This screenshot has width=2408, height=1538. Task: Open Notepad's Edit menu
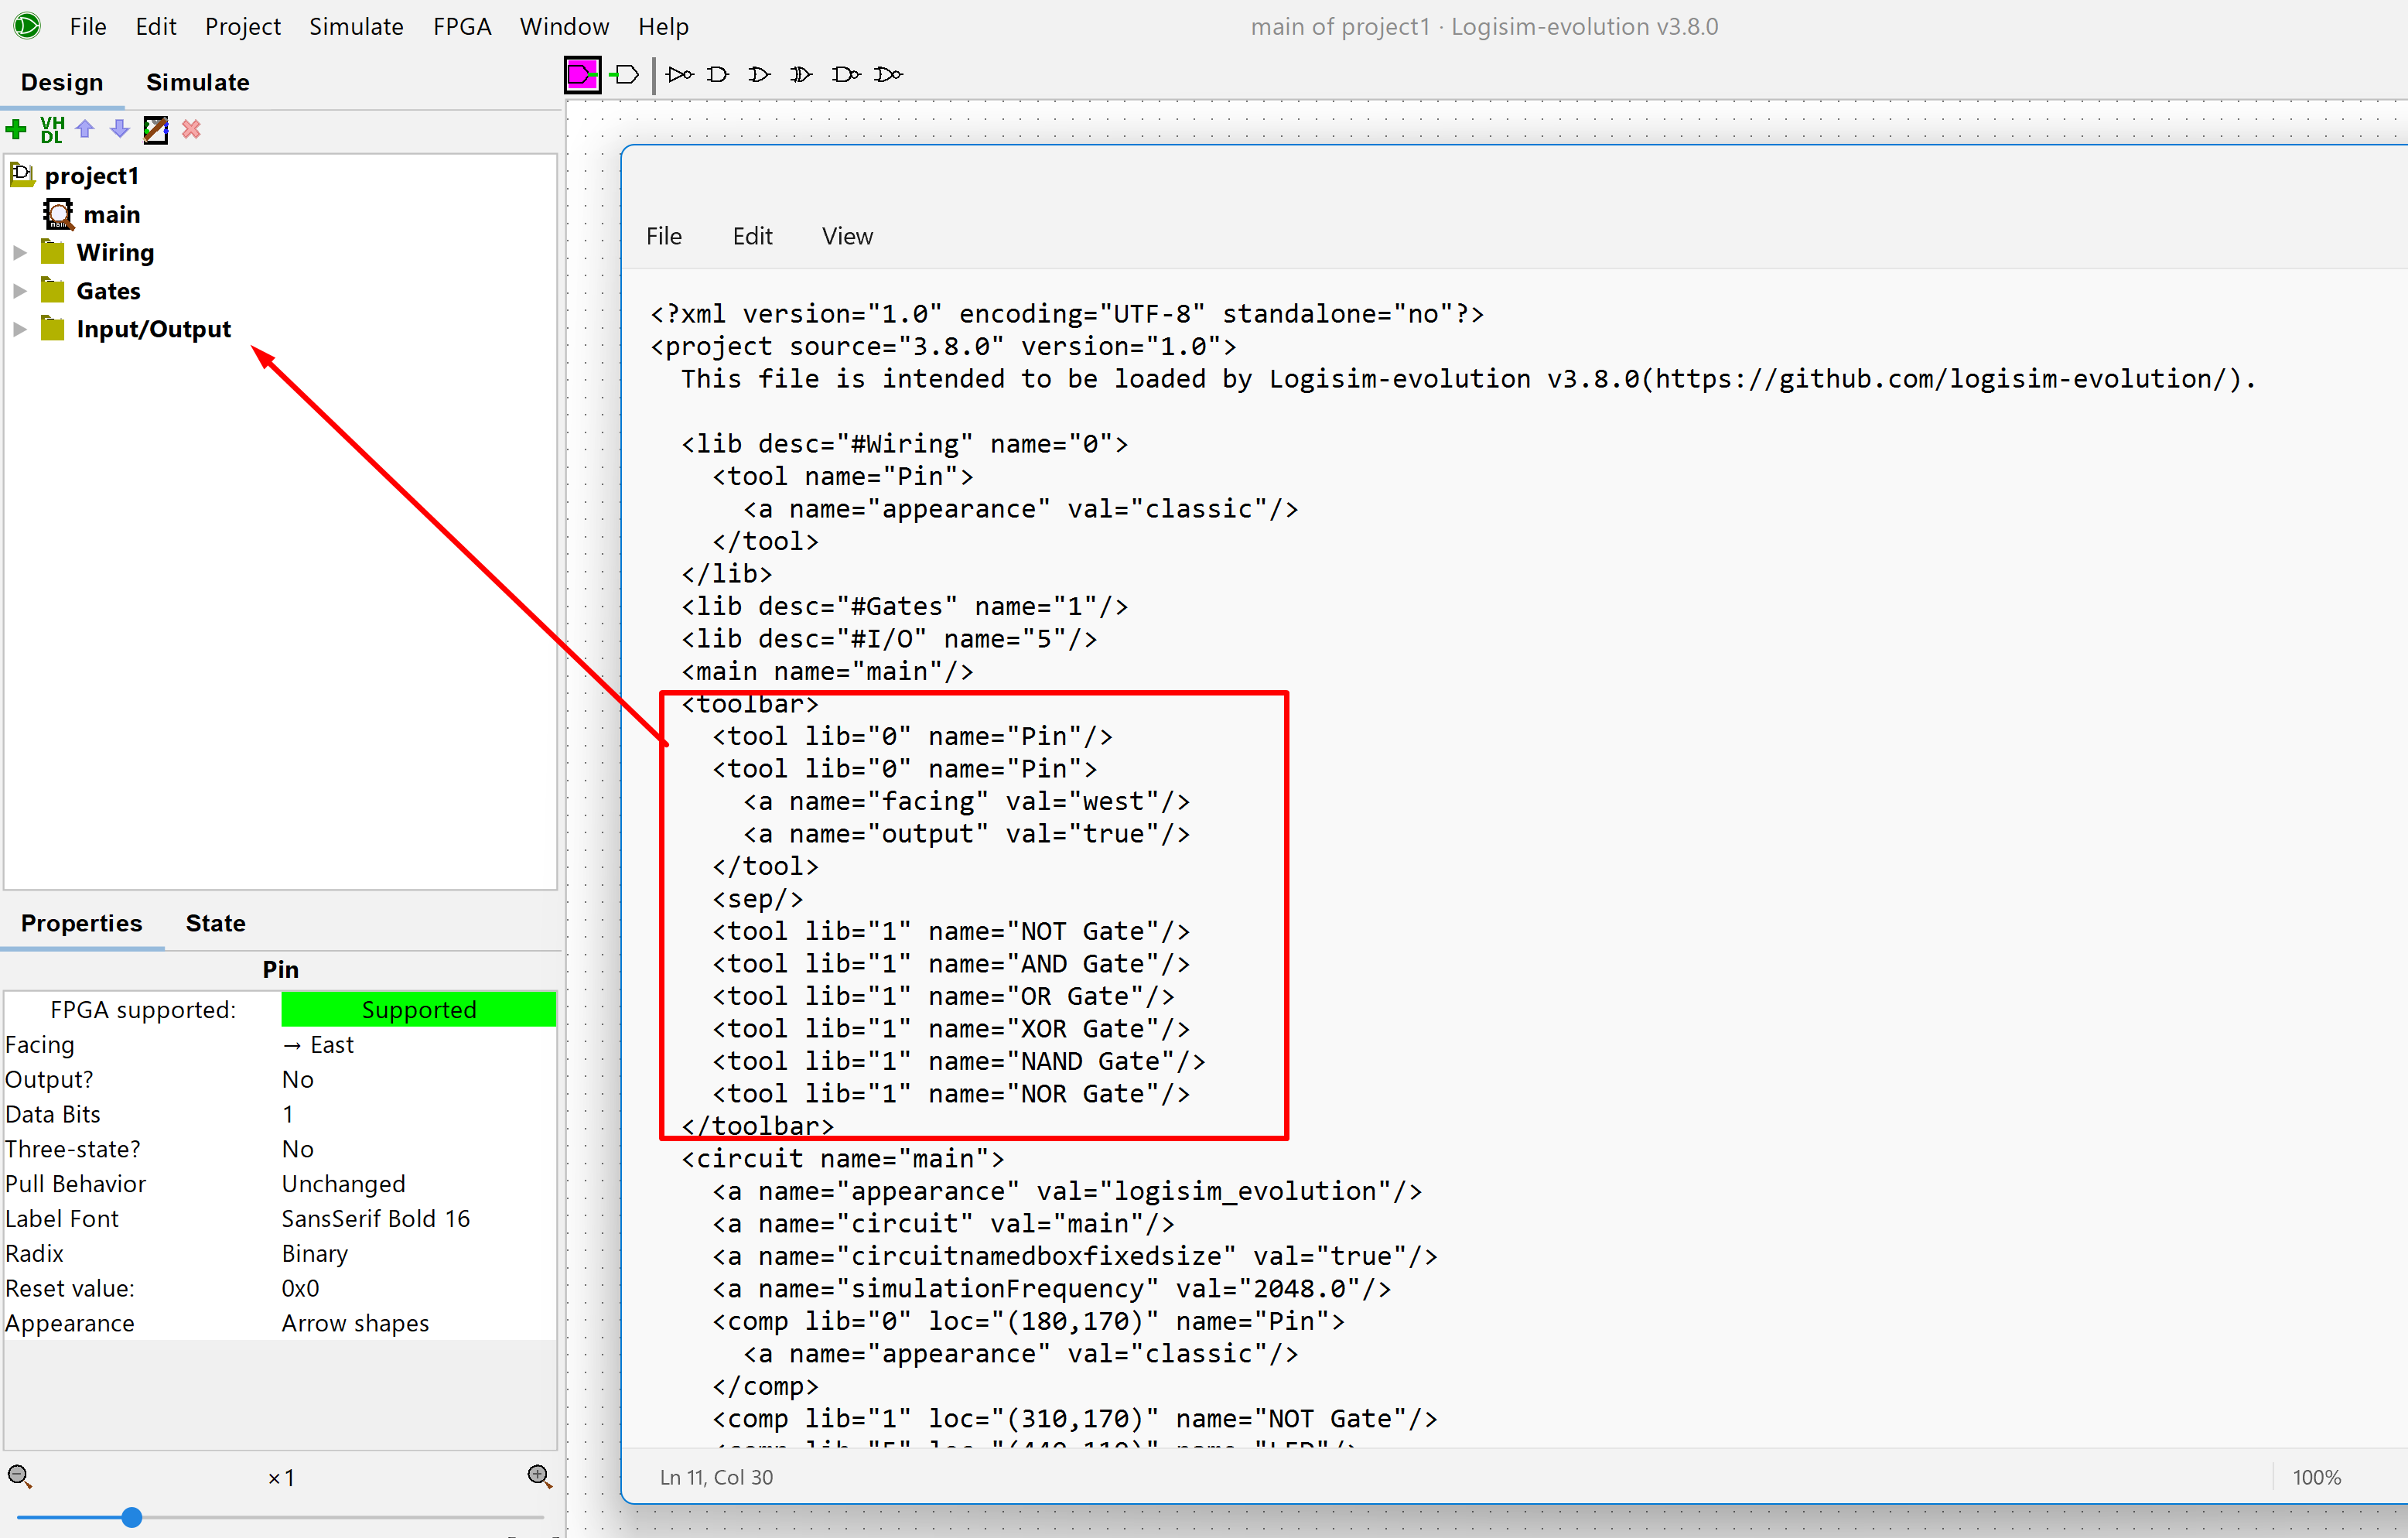click(x=752, y=236)
